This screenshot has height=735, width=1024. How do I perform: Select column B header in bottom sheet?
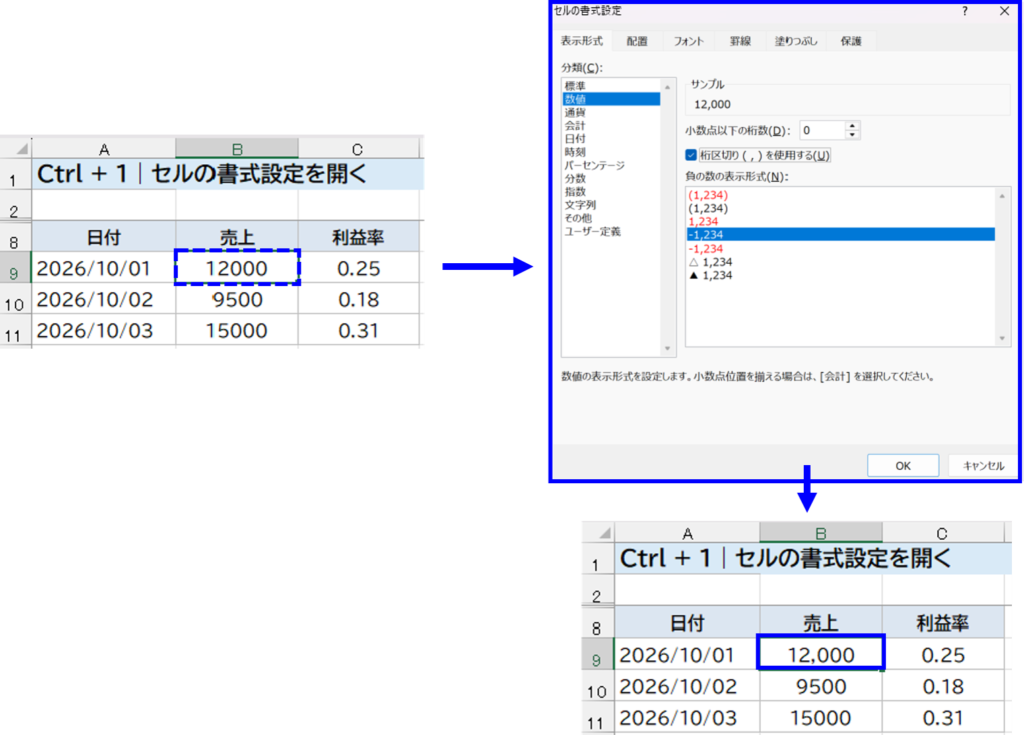(821, 532)
